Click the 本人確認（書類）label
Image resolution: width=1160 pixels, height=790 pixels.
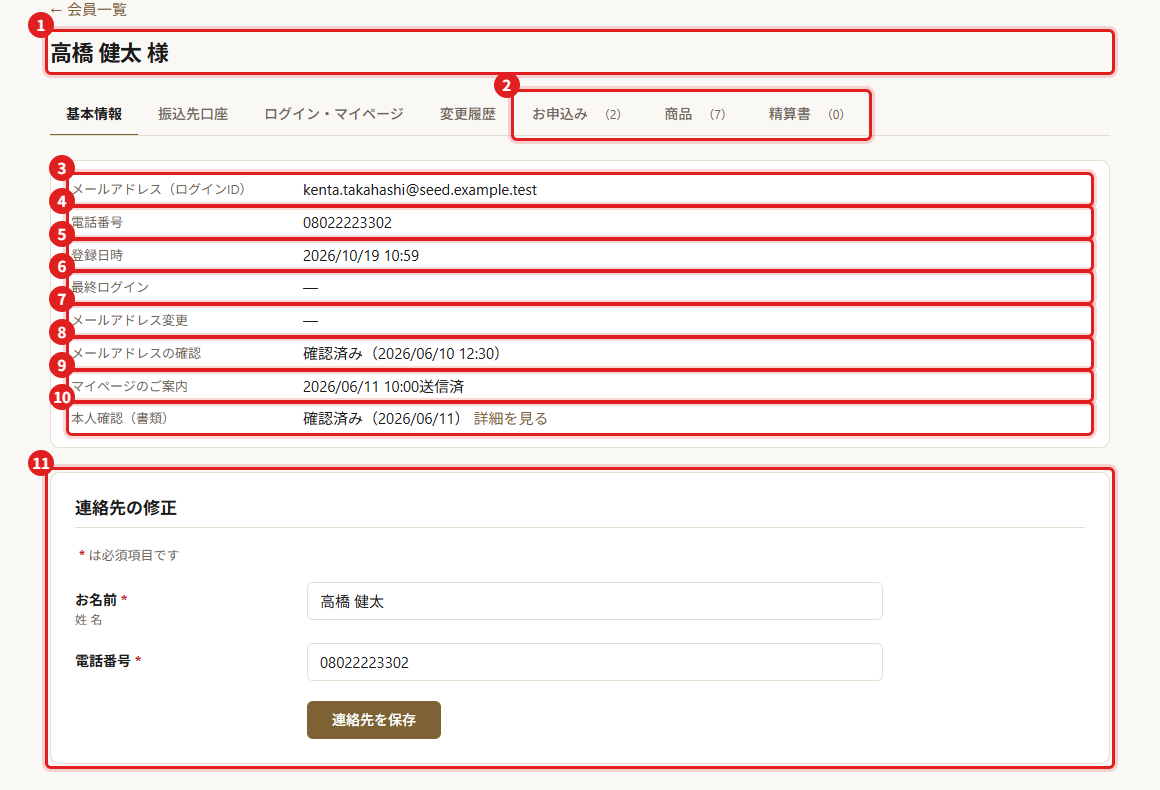pyautogui.click(x=123, y=418)
